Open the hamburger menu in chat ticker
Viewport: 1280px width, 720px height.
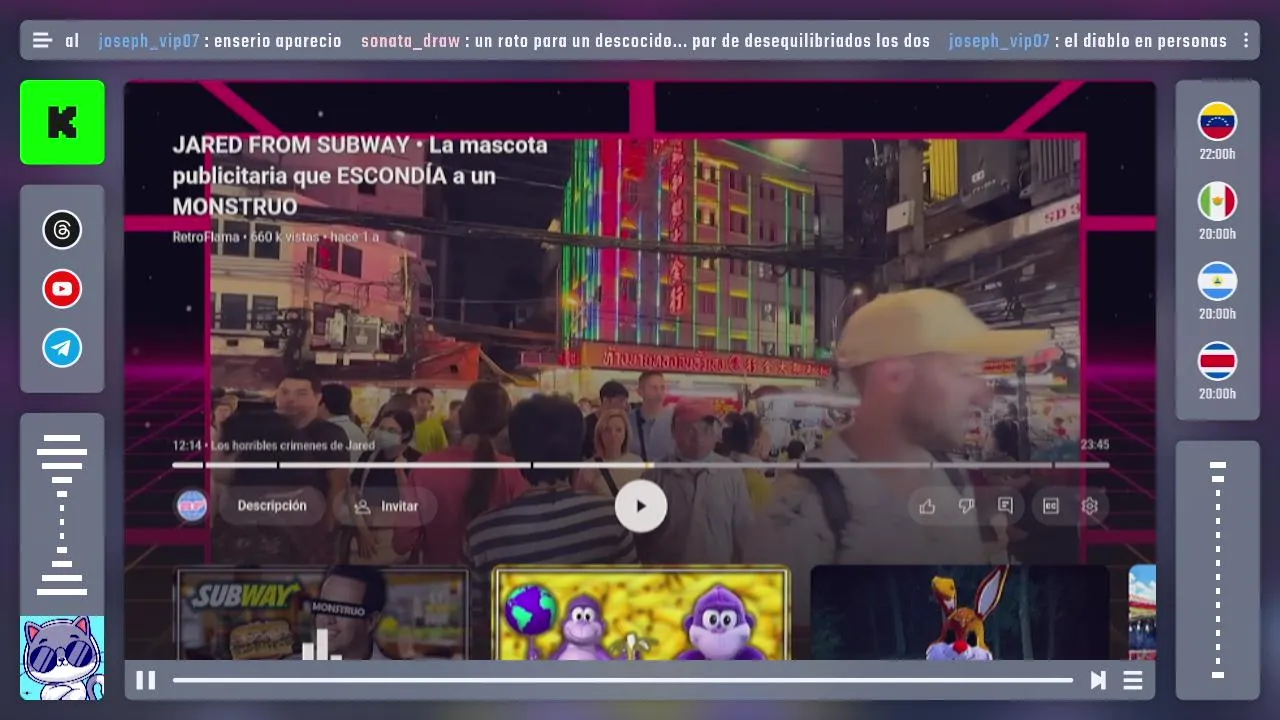coord(42,41)
